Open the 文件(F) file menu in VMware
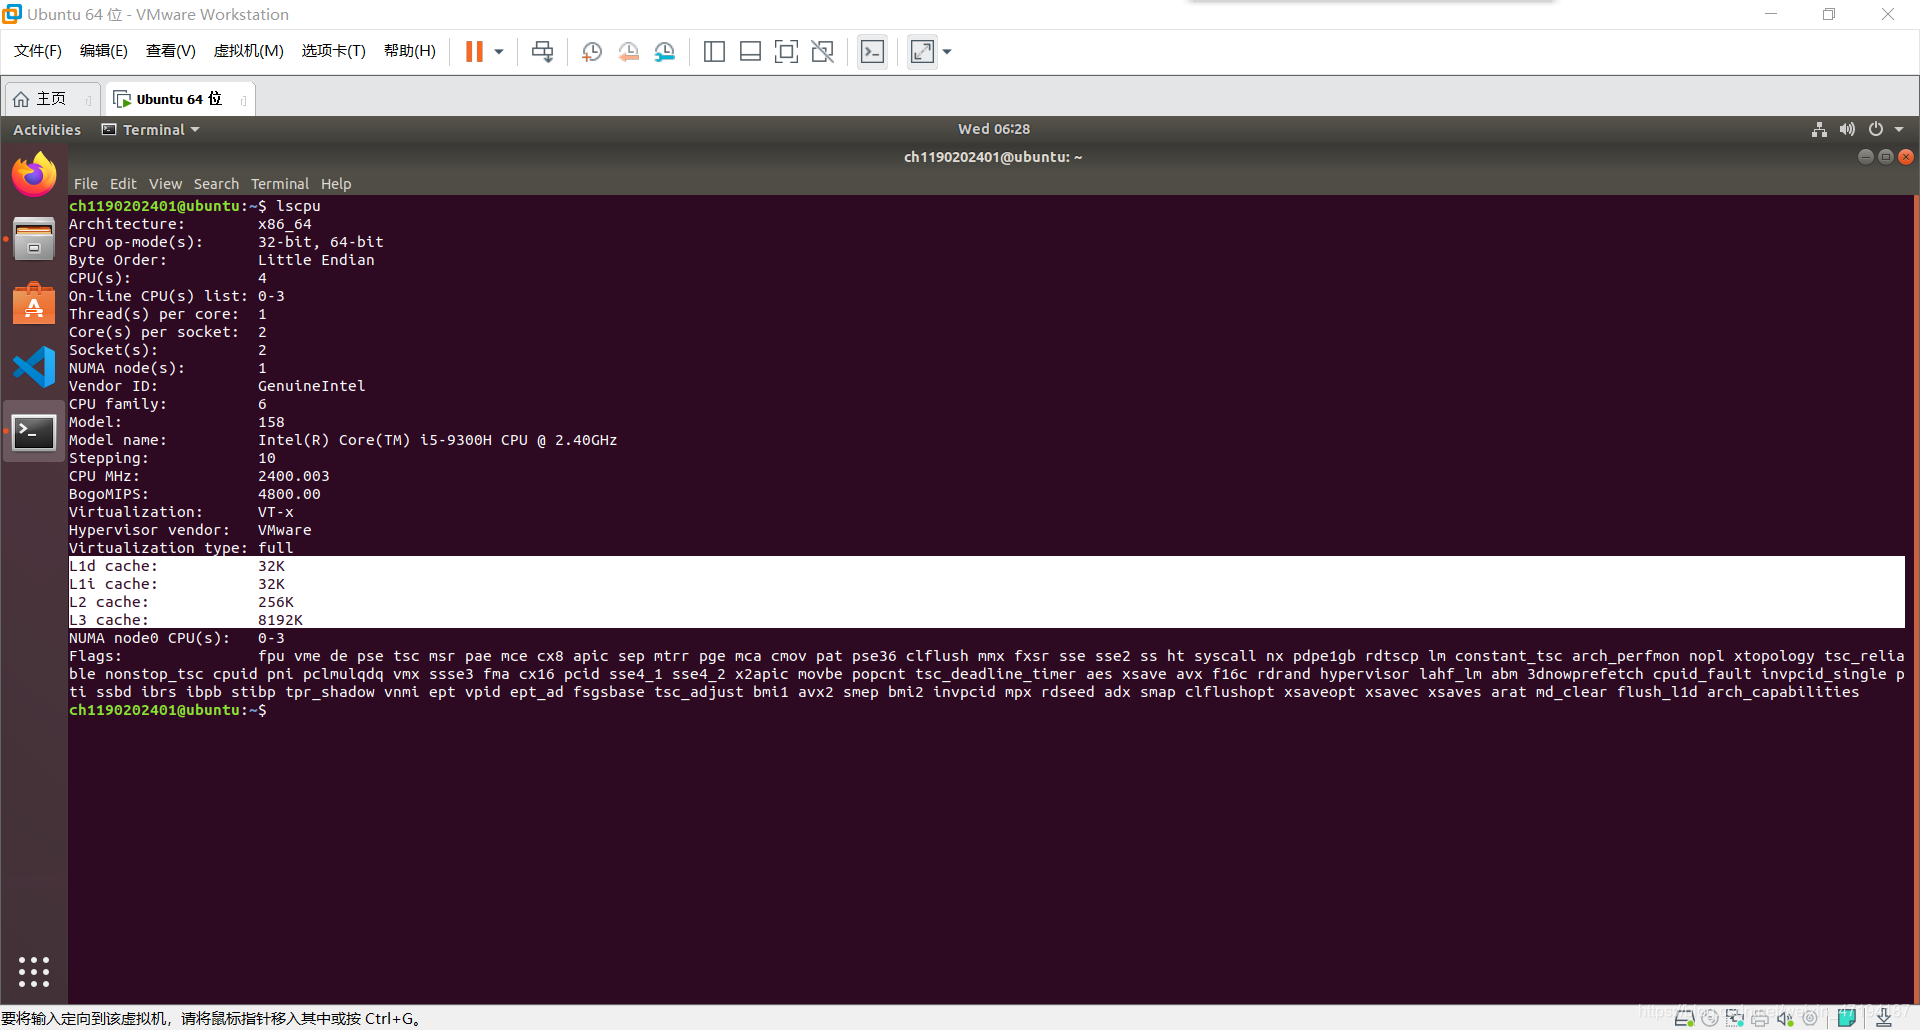The height and width of the screenshot is (1030, 1920). point(38,51)
